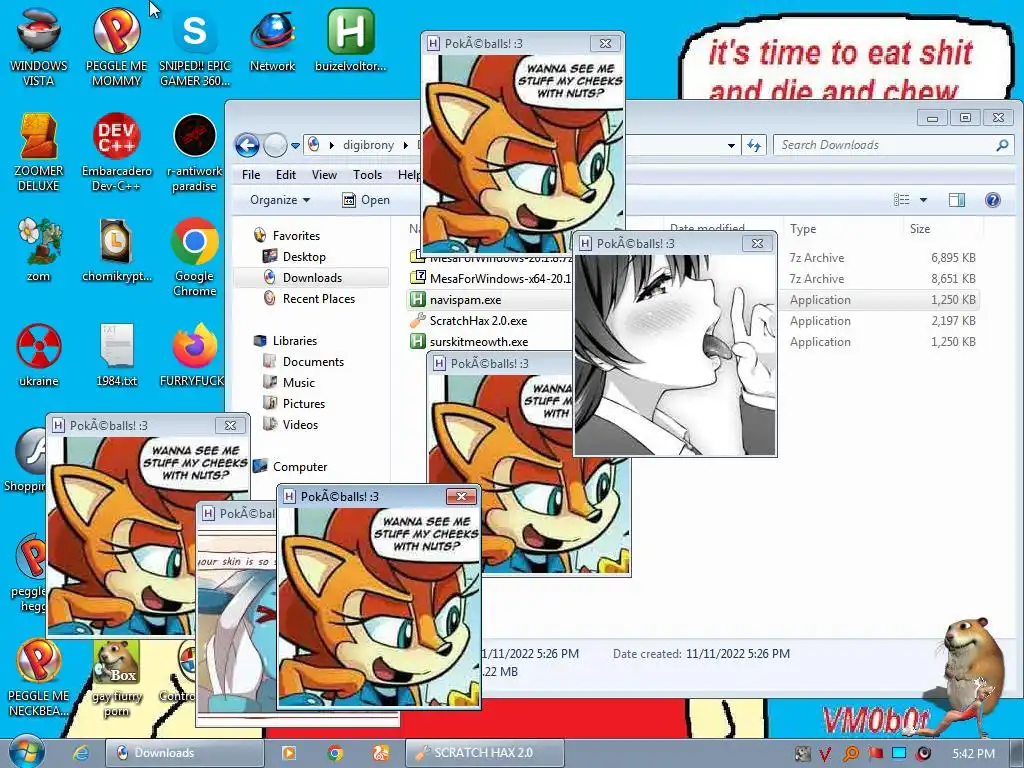Click the Forward arrow in Explorer
Screen dimensions: 1024x768
[275, 145]
